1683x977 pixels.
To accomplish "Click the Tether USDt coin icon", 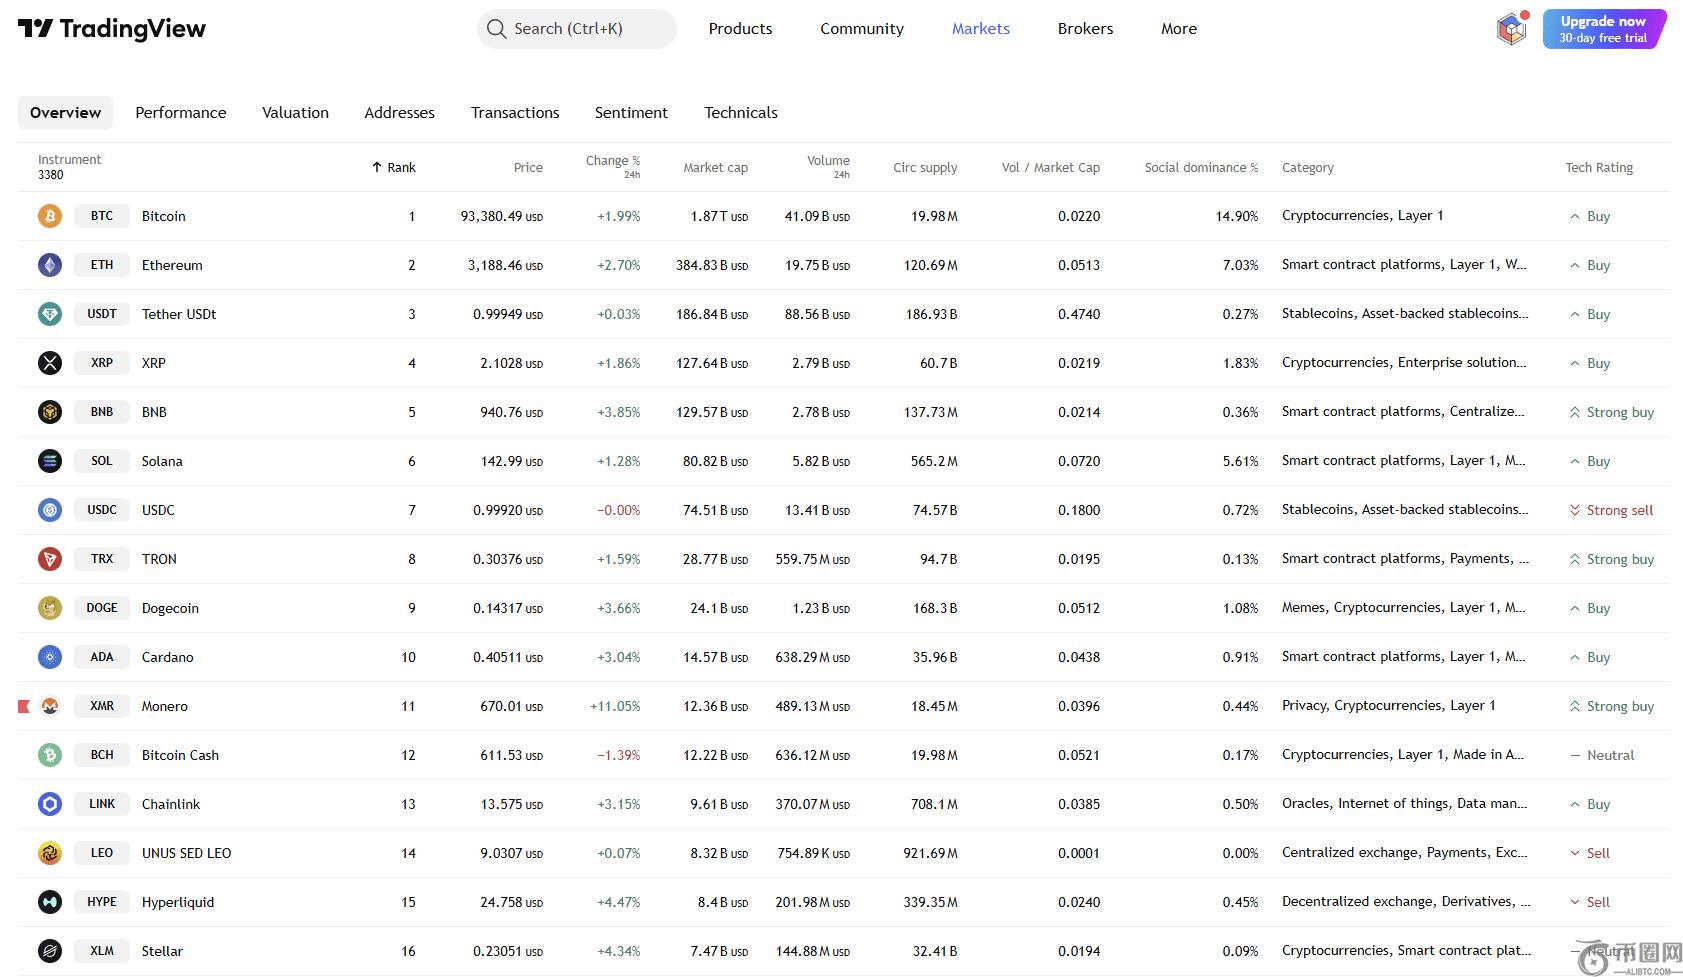I will [50, 314].
